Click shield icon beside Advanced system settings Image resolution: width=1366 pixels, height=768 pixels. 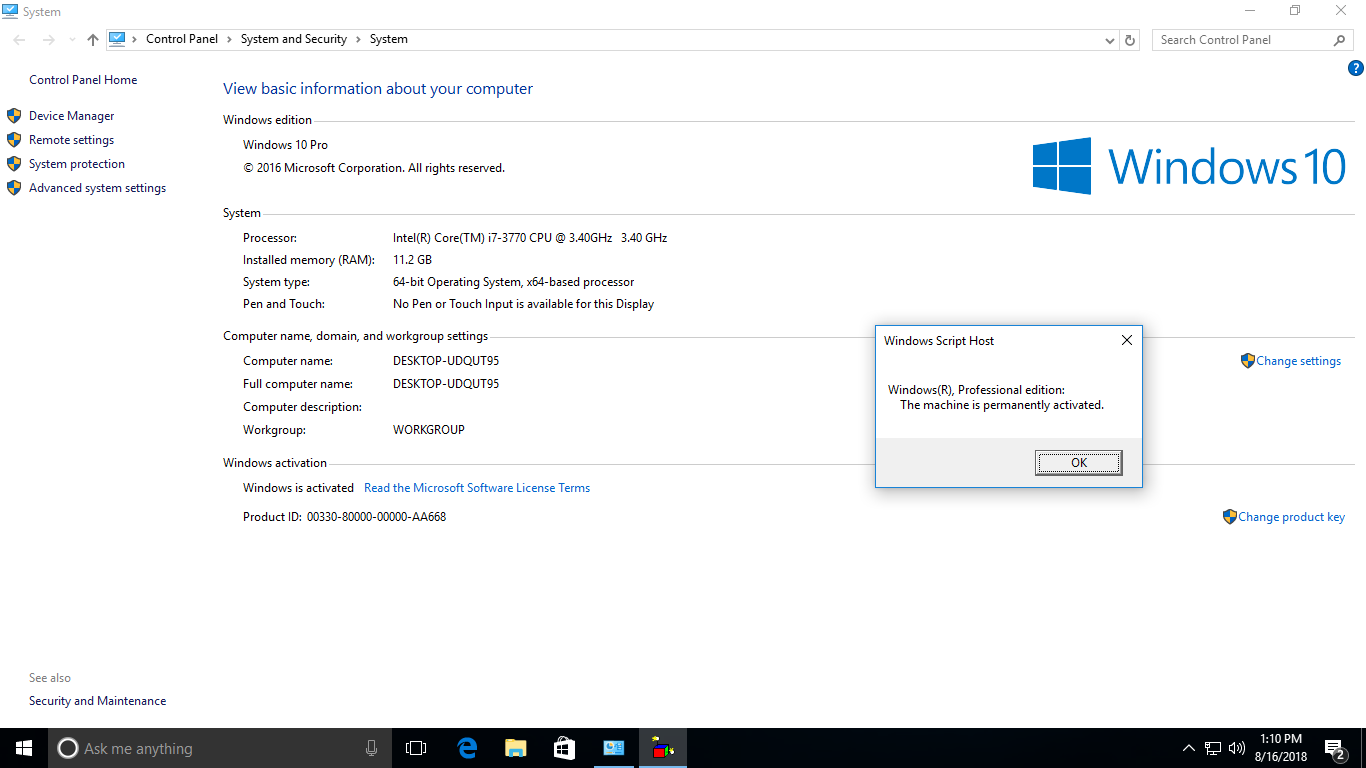coord(14,188)
